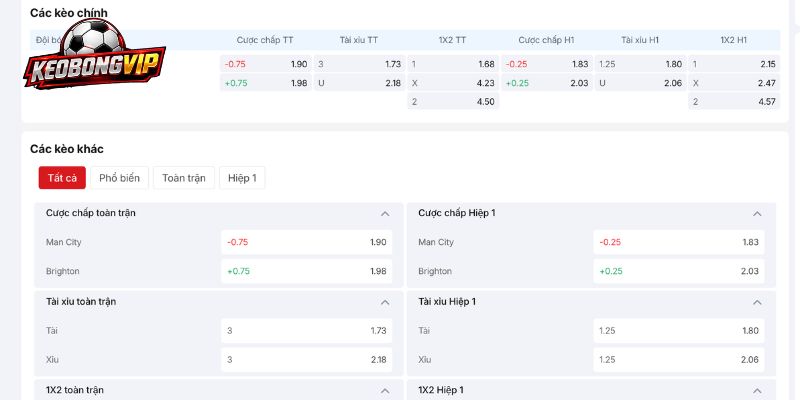
Task: Select Cược chấp H1 +0.25 at 2.03
Action: pyautogui.click(x=547, y=83)
